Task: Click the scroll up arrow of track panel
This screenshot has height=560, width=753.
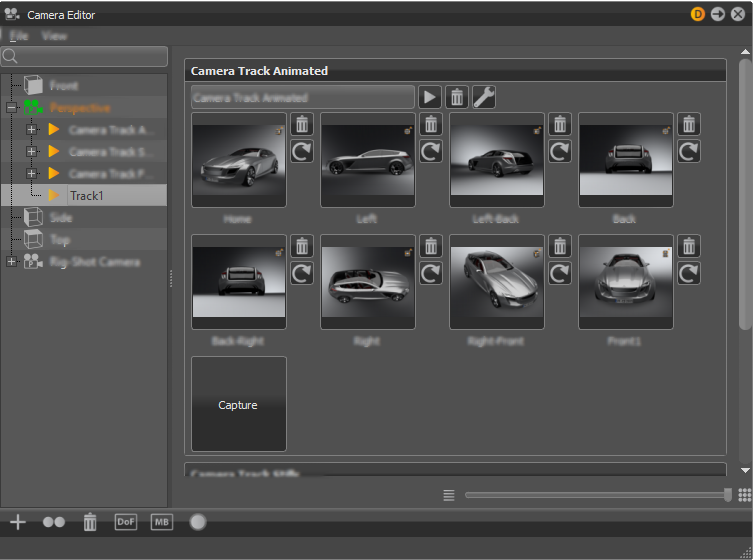Action: (745, 51)
